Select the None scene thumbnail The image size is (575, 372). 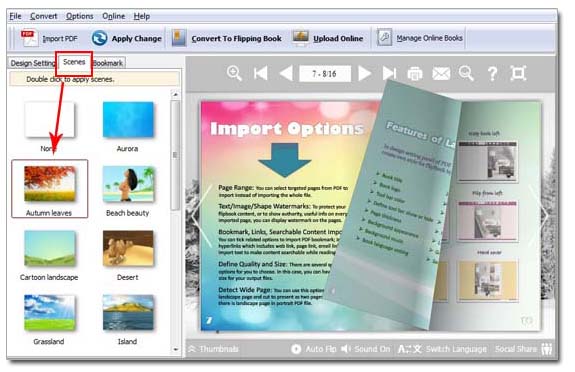(x=49, y=120)
